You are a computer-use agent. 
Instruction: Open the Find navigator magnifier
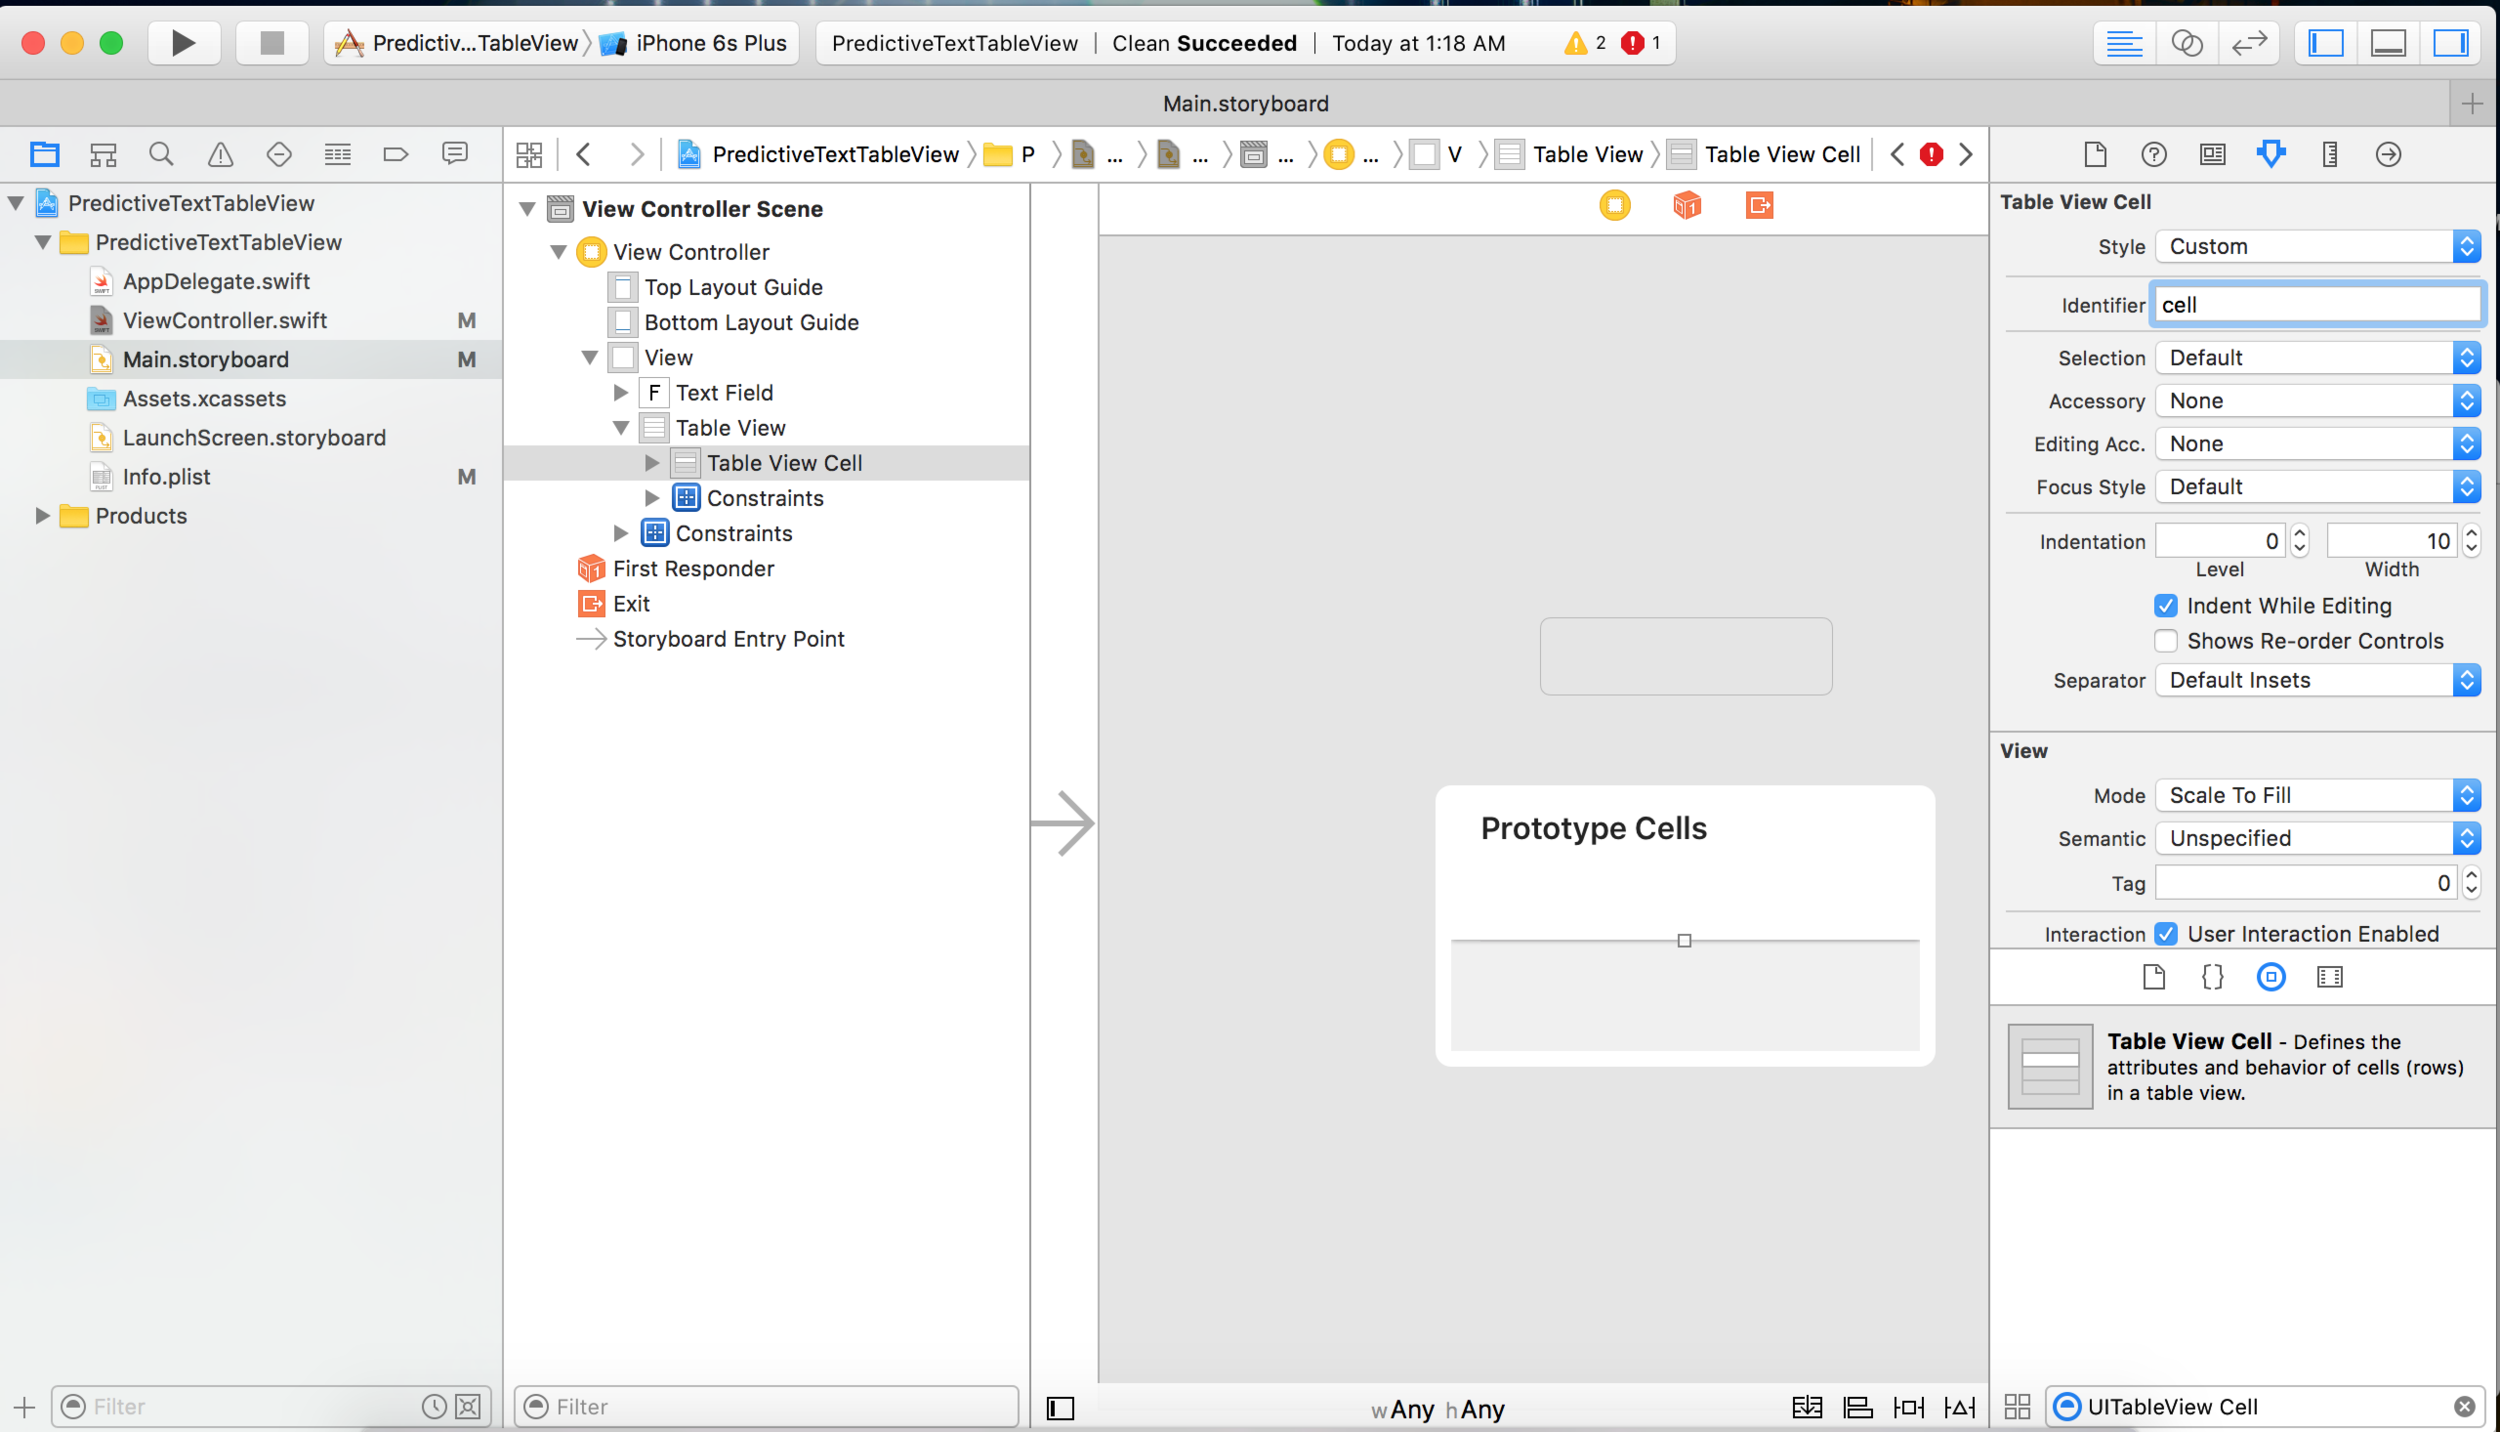(x=161, y=154)
